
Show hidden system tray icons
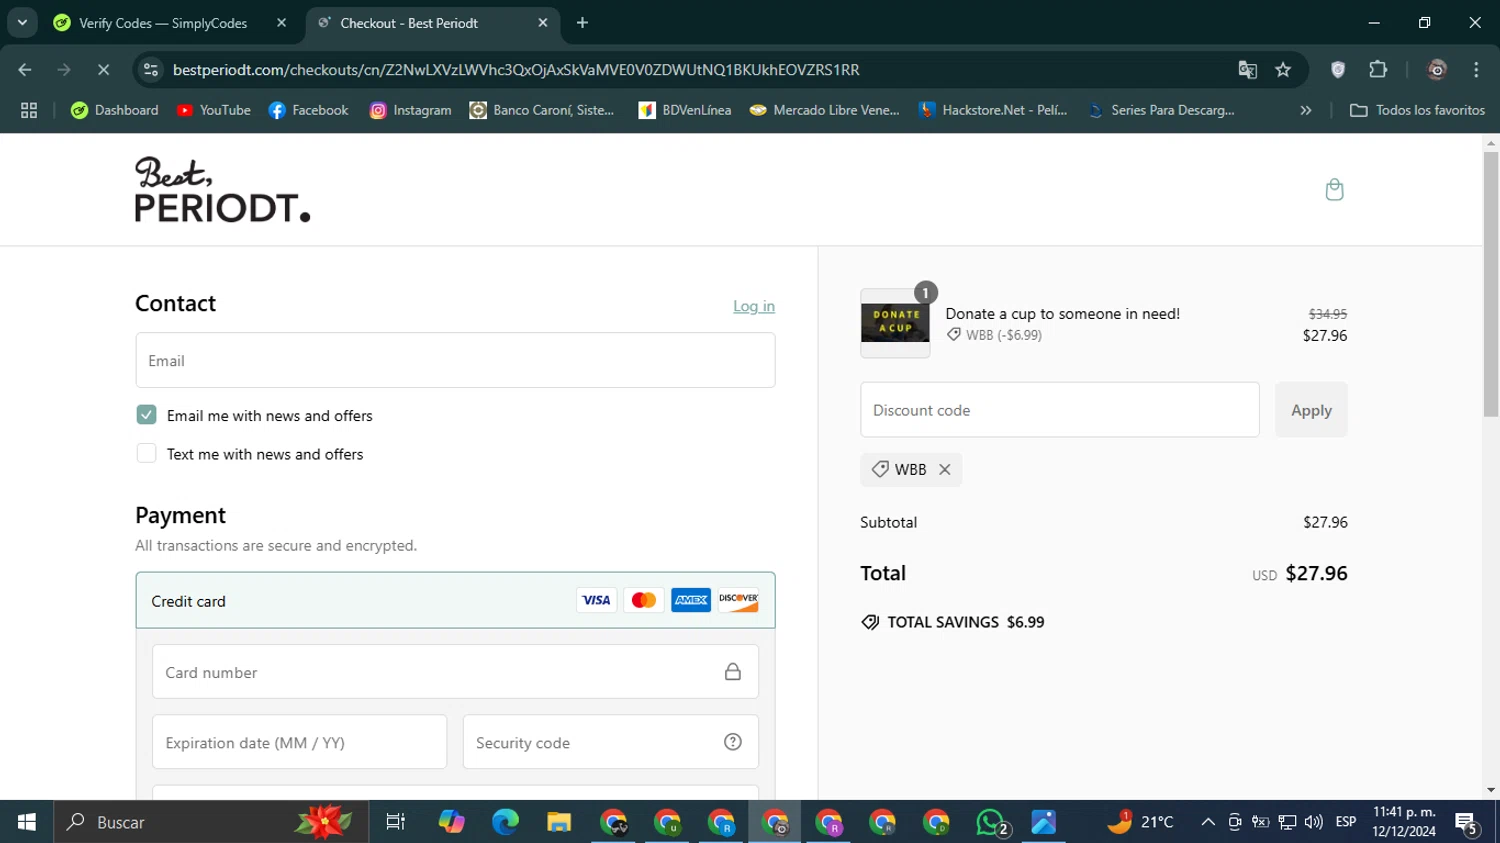click(1208, 822)
